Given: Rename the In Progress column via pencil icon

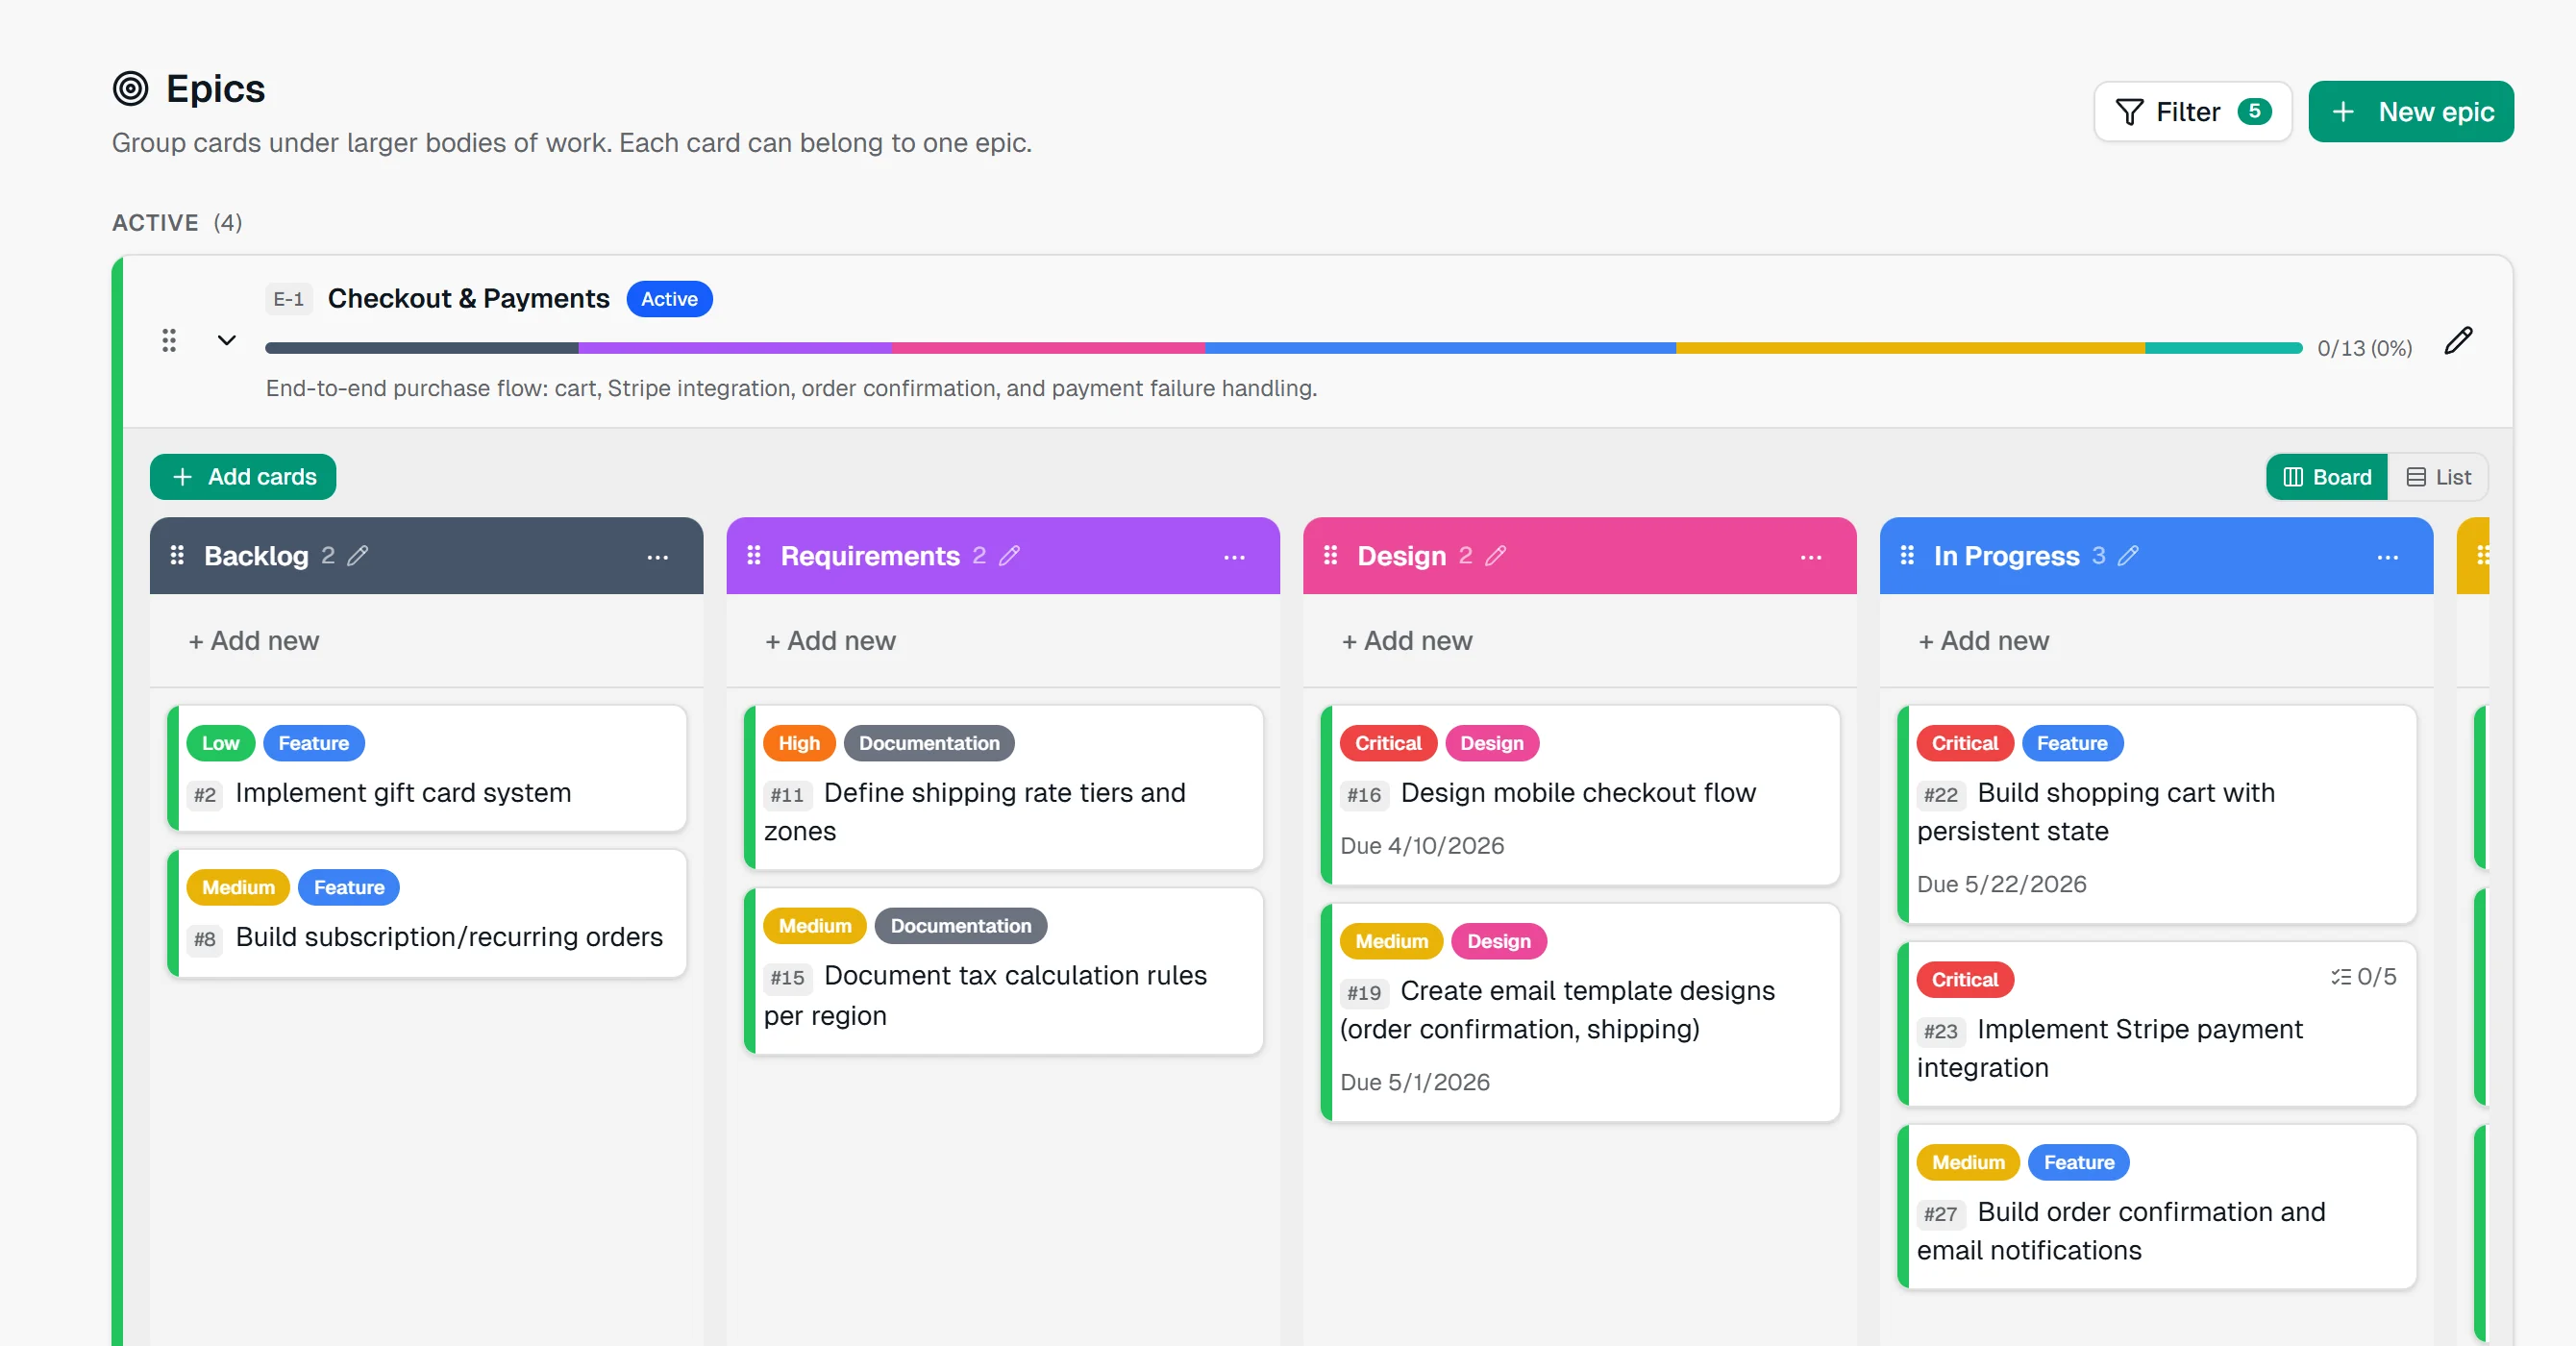Looking at the screenshot, I should (x=2129, y=556).
